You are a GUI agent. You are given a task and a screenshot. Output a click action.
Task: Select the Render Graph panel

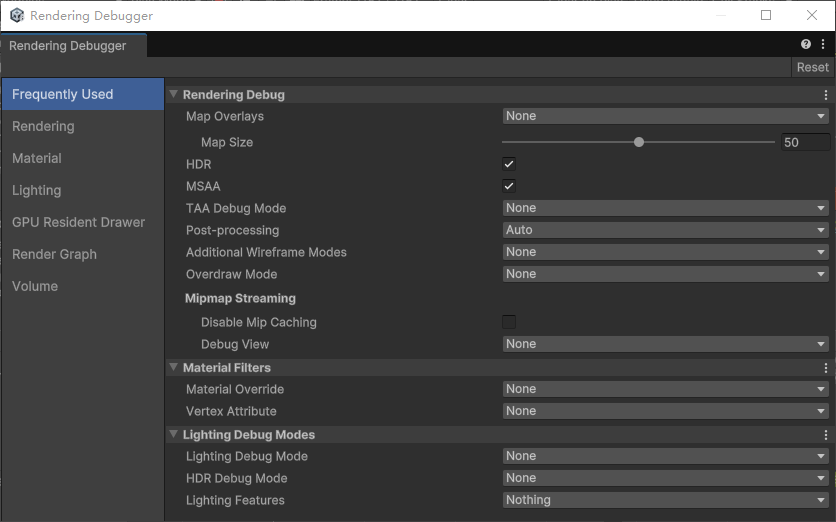pos(54,254)
